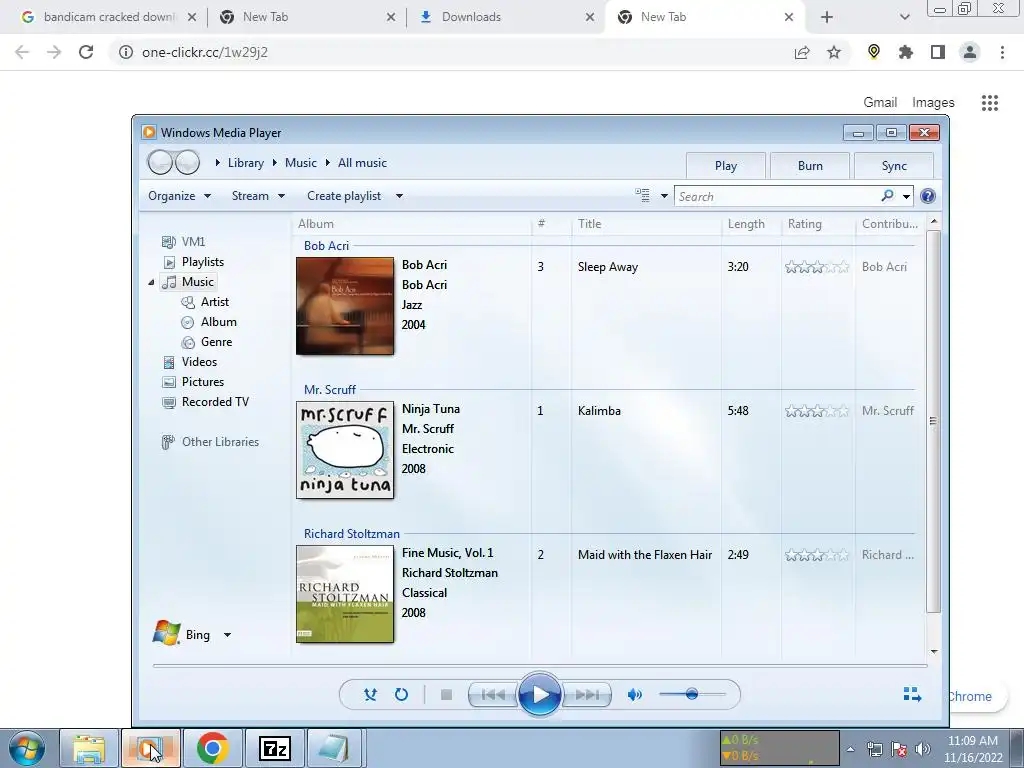1024x768 pixels.
Task: Expand the arrow before Library breadcrumb
Action: 217,163
